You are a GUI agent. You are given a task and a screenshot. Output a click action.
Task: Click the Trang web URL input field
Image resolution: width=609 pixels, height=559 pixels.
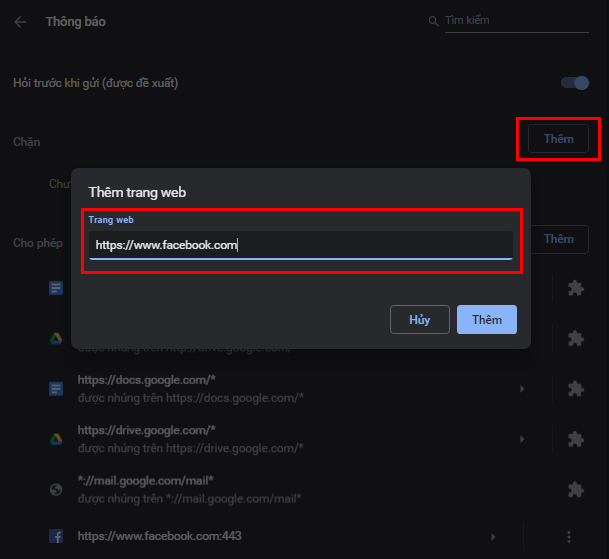pyautogui.click(x=301, y=245)
